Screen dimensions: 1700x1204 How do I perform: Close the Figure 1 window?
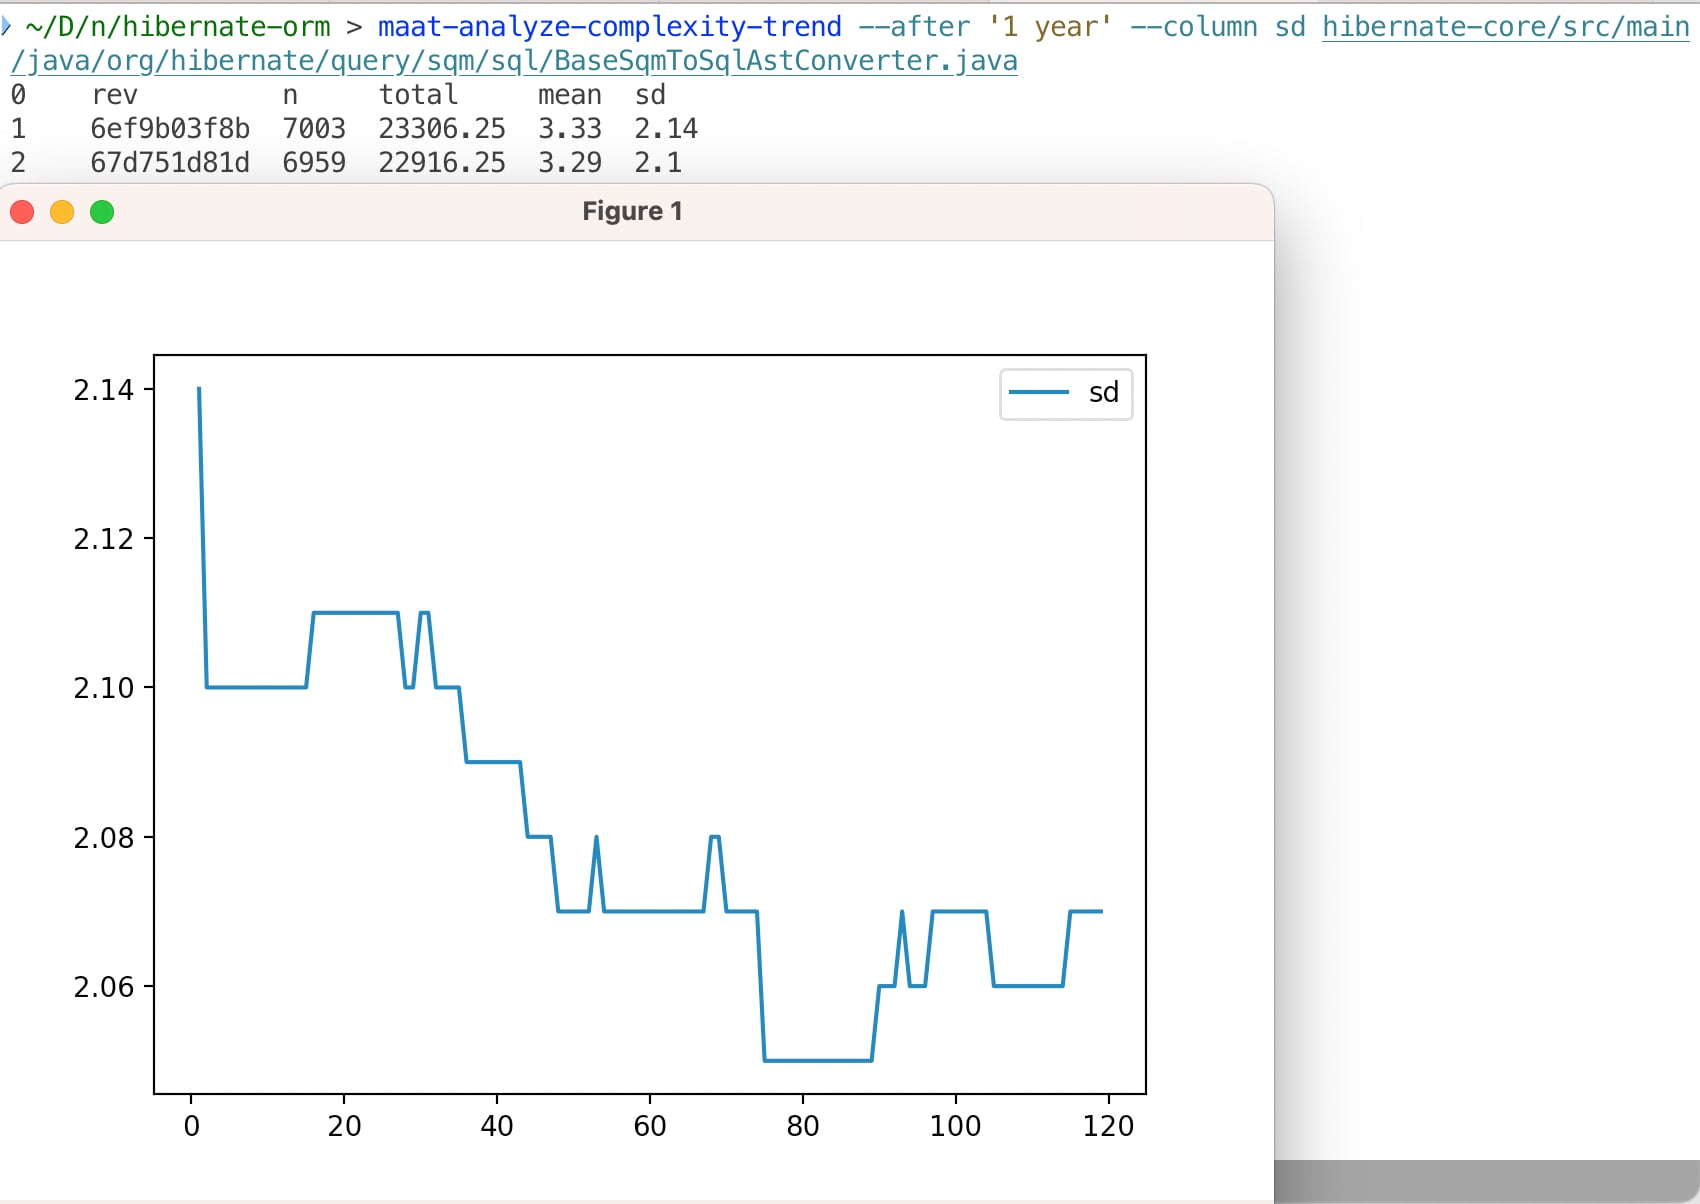point(22,212)
